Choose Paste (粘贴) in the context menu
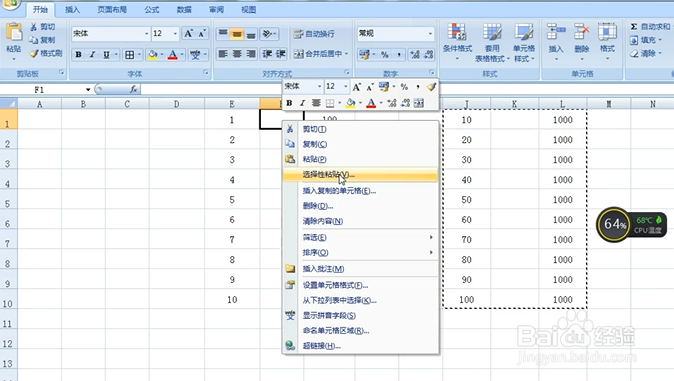The height and width of the screenshot is (381, 674). pos(360,159)
